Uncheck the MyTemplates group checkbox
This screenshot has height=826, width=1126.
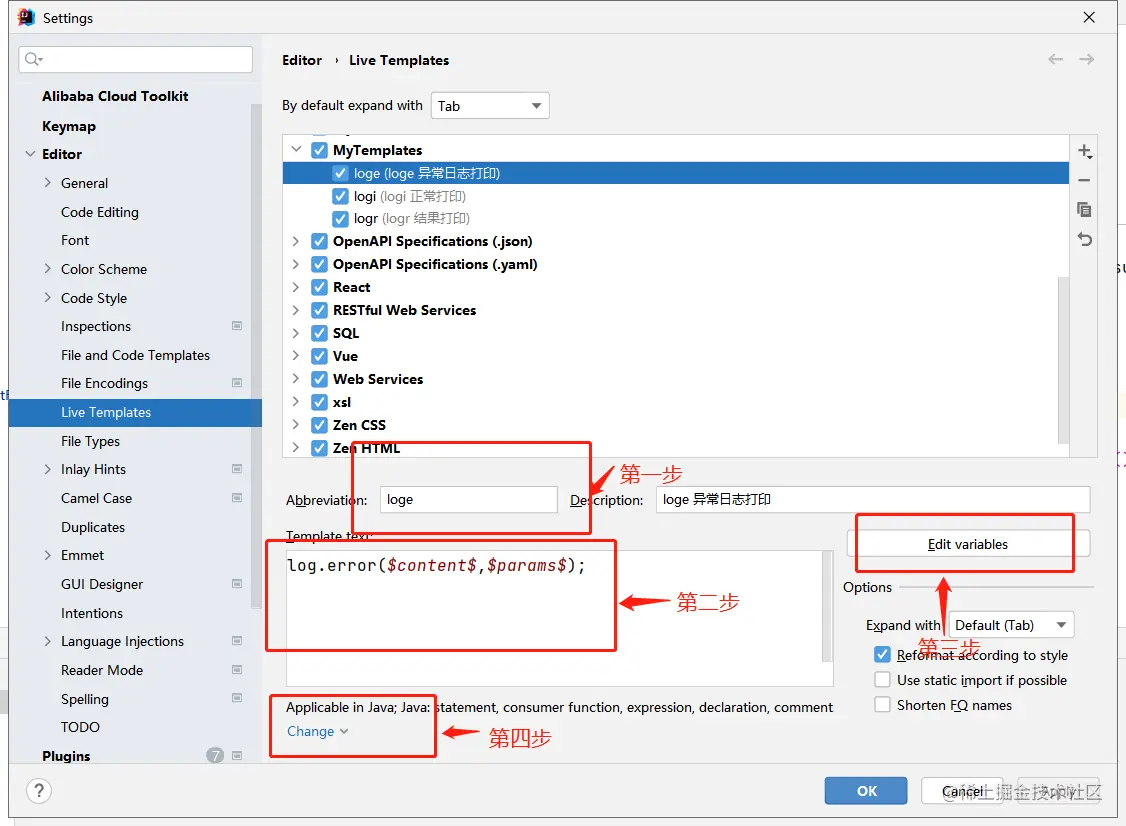click(320, 150)
